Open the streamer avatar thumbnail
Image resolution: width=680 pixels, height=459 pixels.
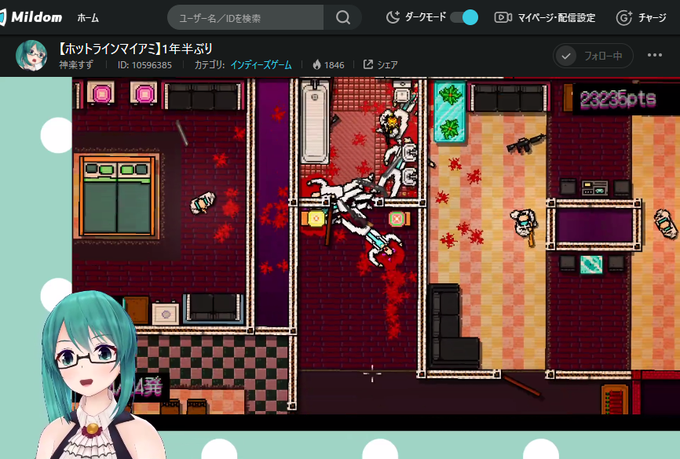(31, 55)
